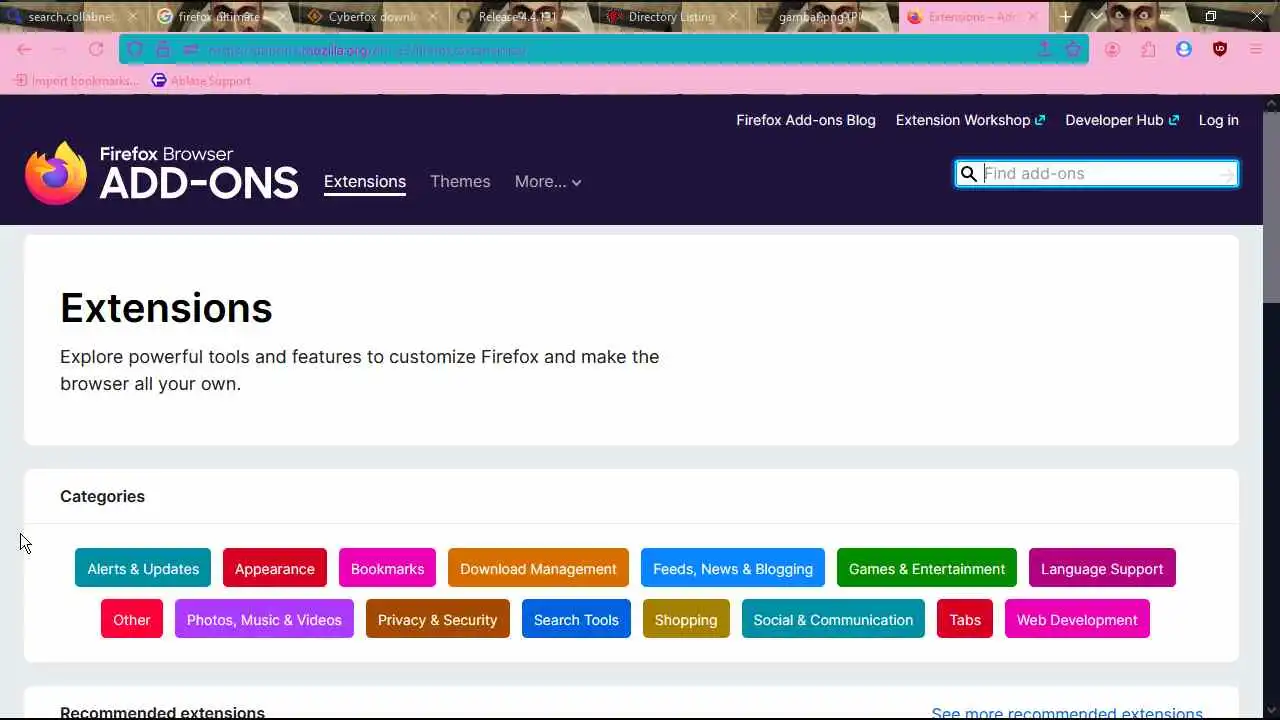Select the Photos, Music & Videos category

click(x=264, y=619)
